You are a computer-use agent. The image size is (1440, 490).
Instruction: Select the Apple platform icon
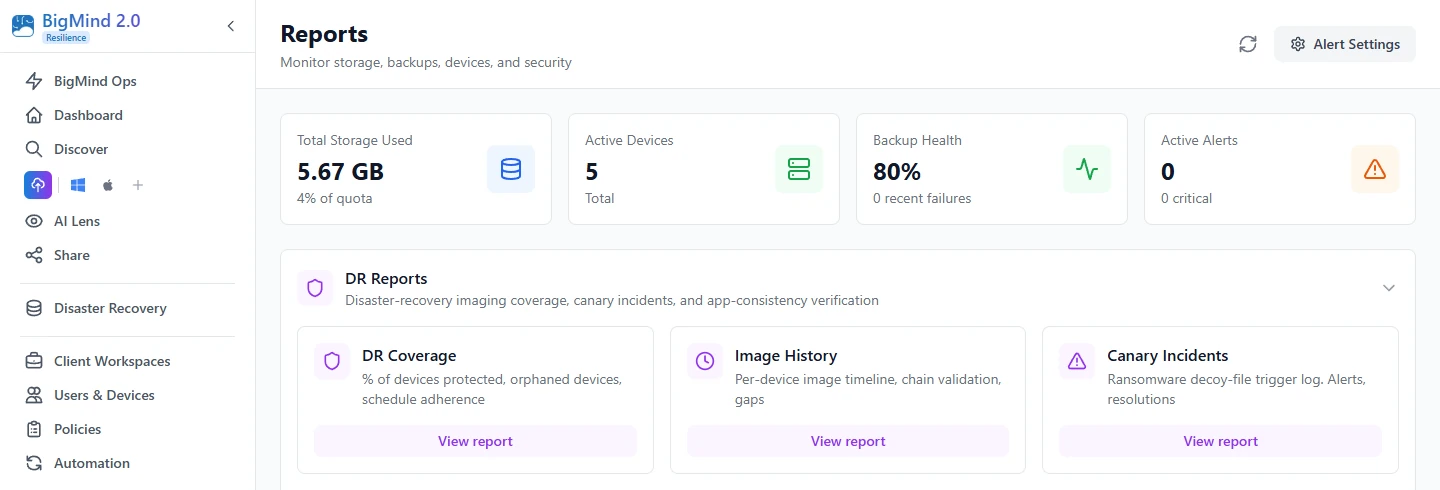[x=108, y=185]
